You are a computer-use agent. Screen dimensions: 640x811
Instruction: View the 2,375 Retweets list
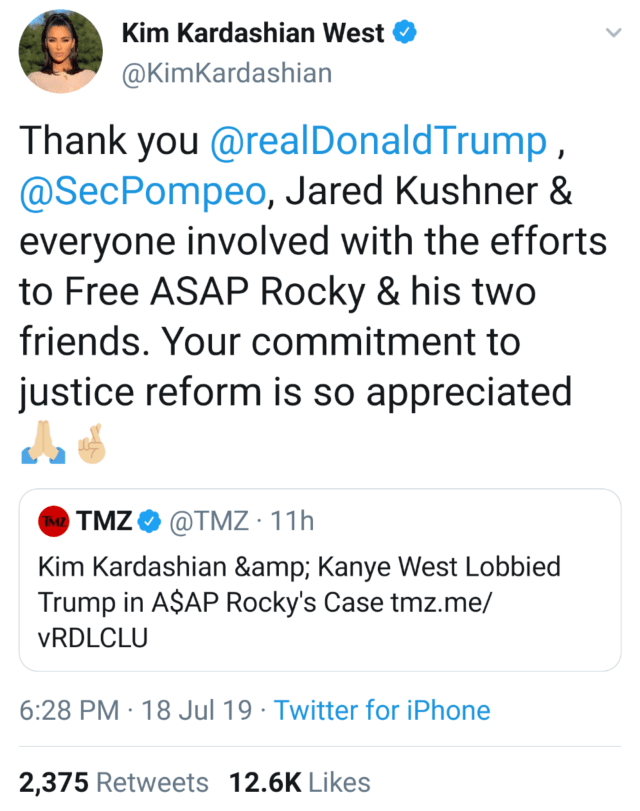[114, 782]
